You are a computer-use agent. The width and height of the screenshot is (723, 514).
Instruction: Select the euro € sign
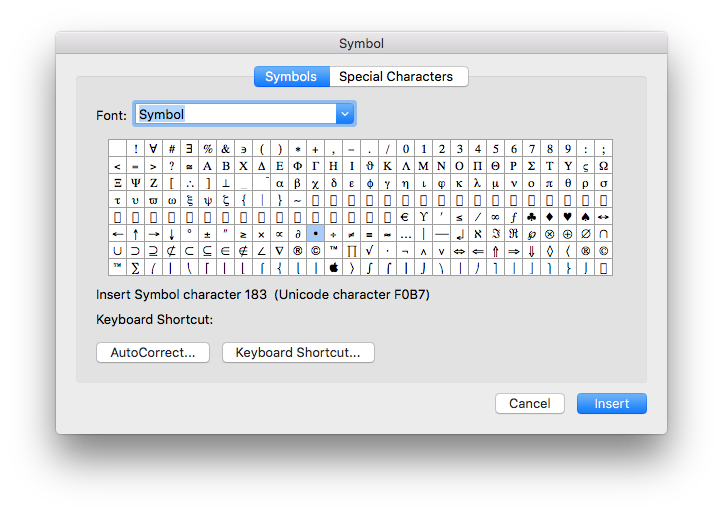point(405,217)
